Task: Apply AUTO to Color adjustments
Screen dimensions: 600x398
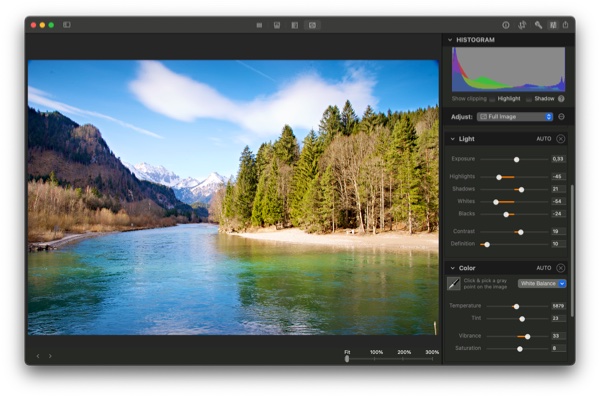Action: [544, 268]
